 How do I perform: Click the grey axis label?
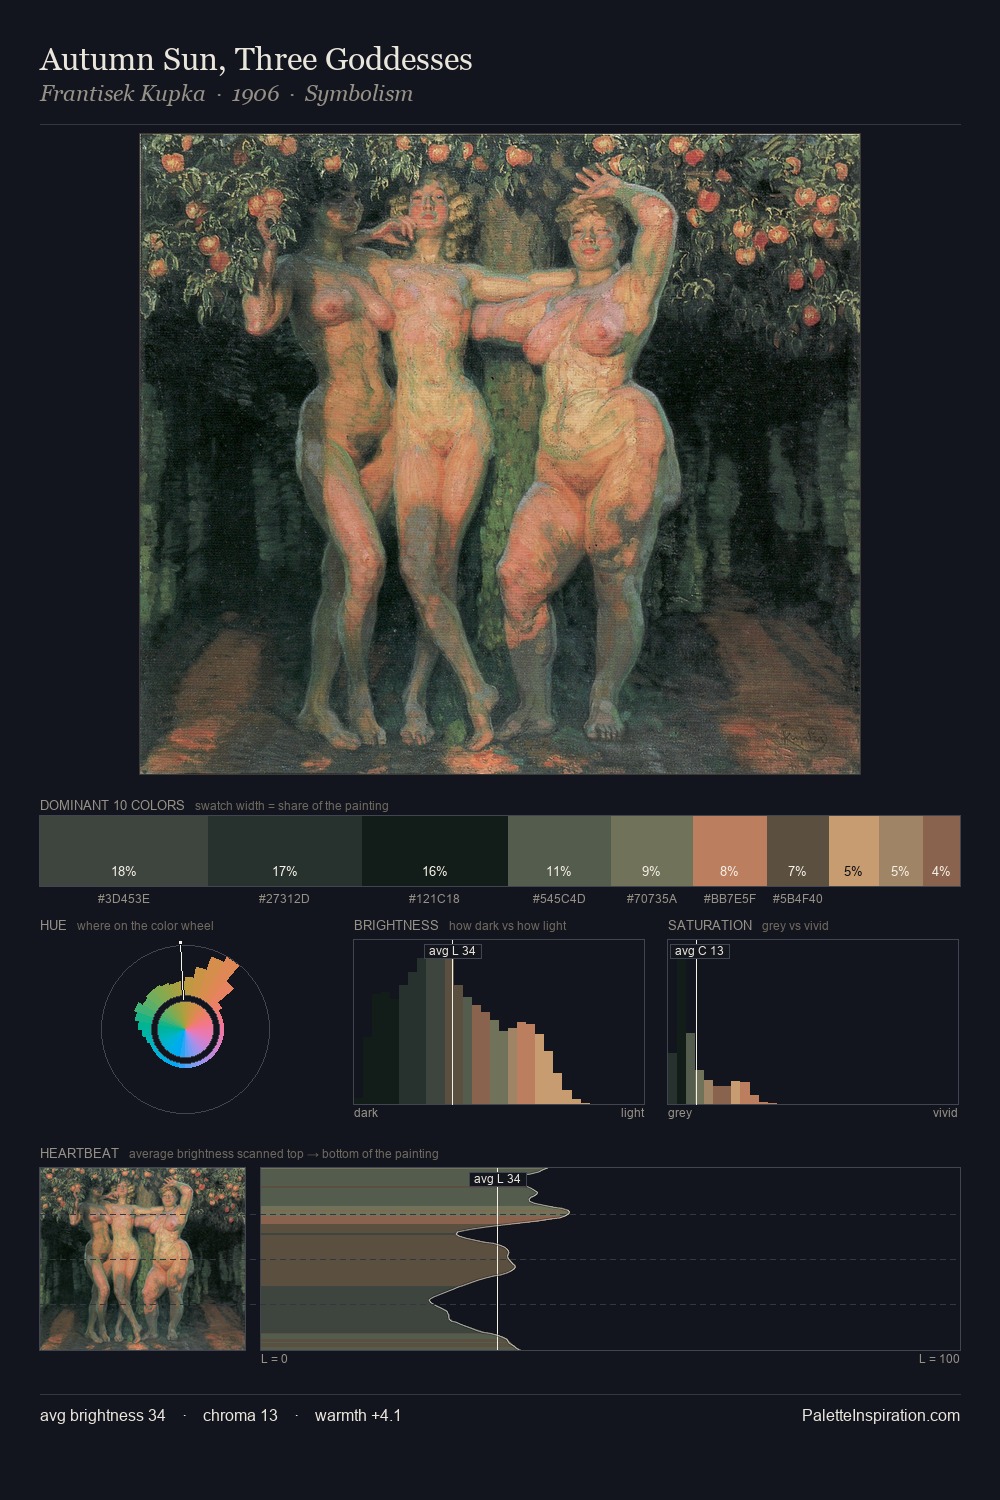coord(680,1113)
